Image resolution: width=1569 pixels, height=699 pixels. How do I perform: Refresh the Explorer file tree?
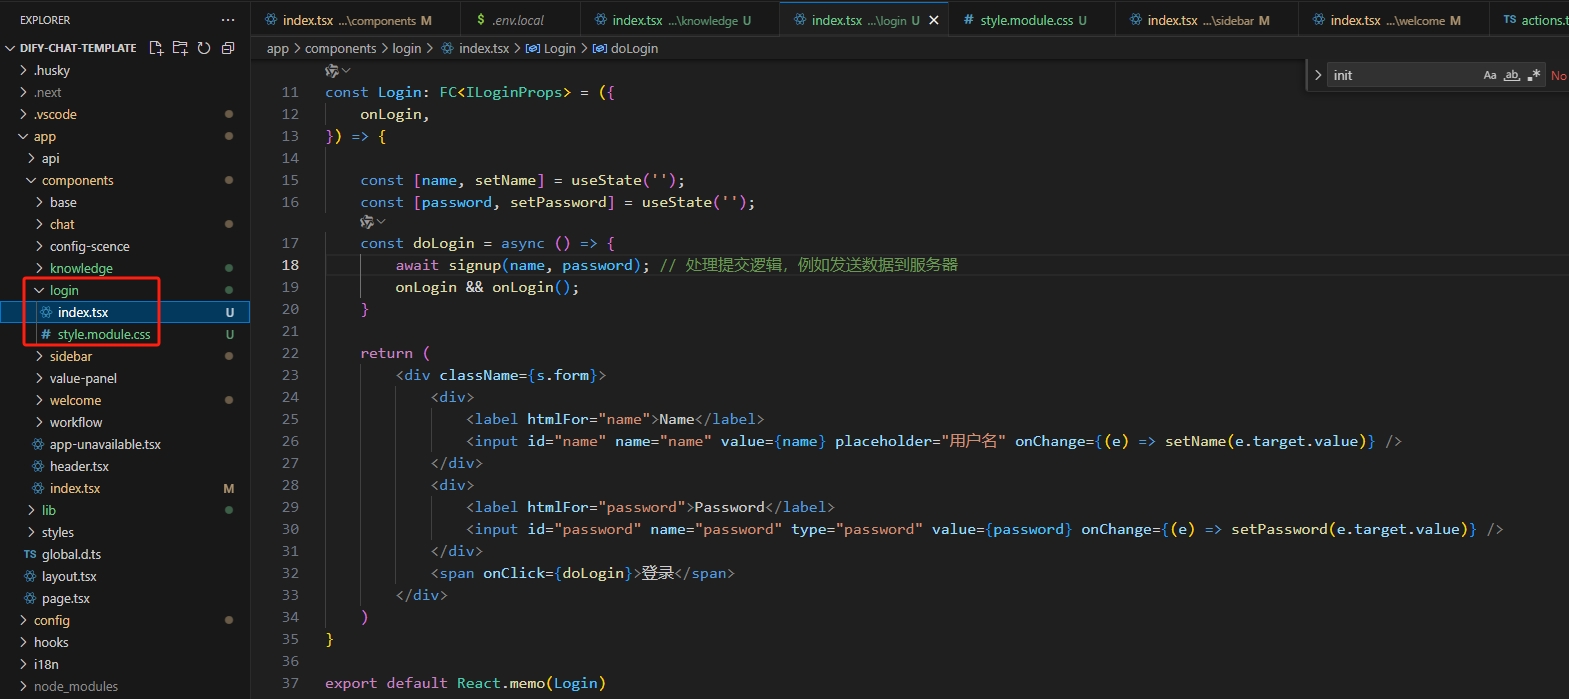click(204, 48)
